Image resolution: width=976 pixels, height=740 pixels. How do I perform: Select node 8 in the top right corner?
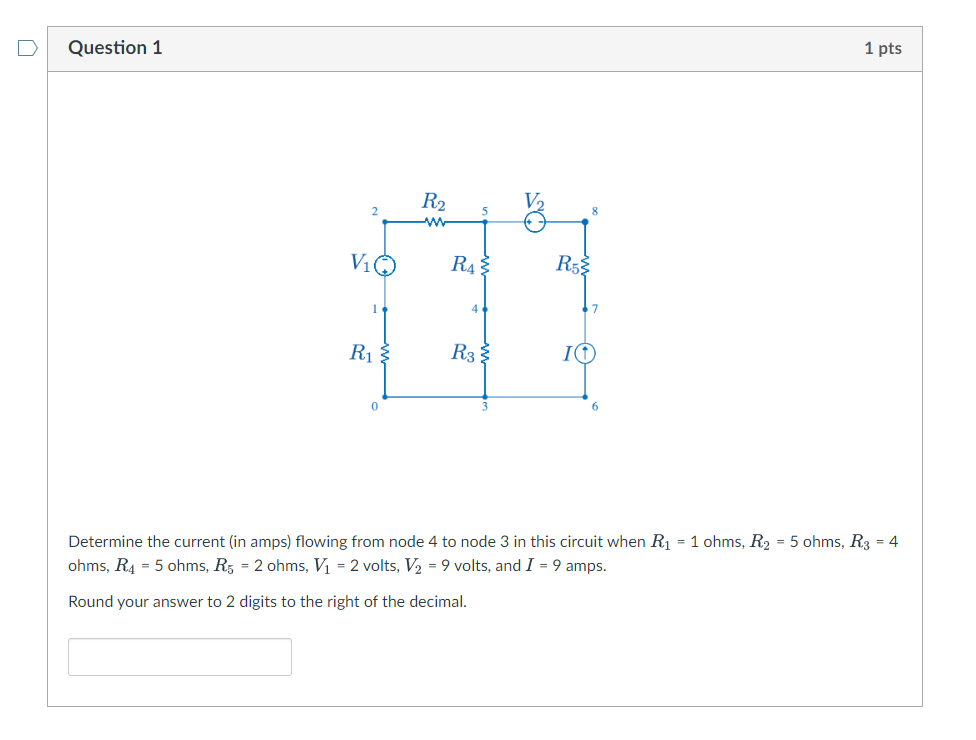tap(584, 221)
